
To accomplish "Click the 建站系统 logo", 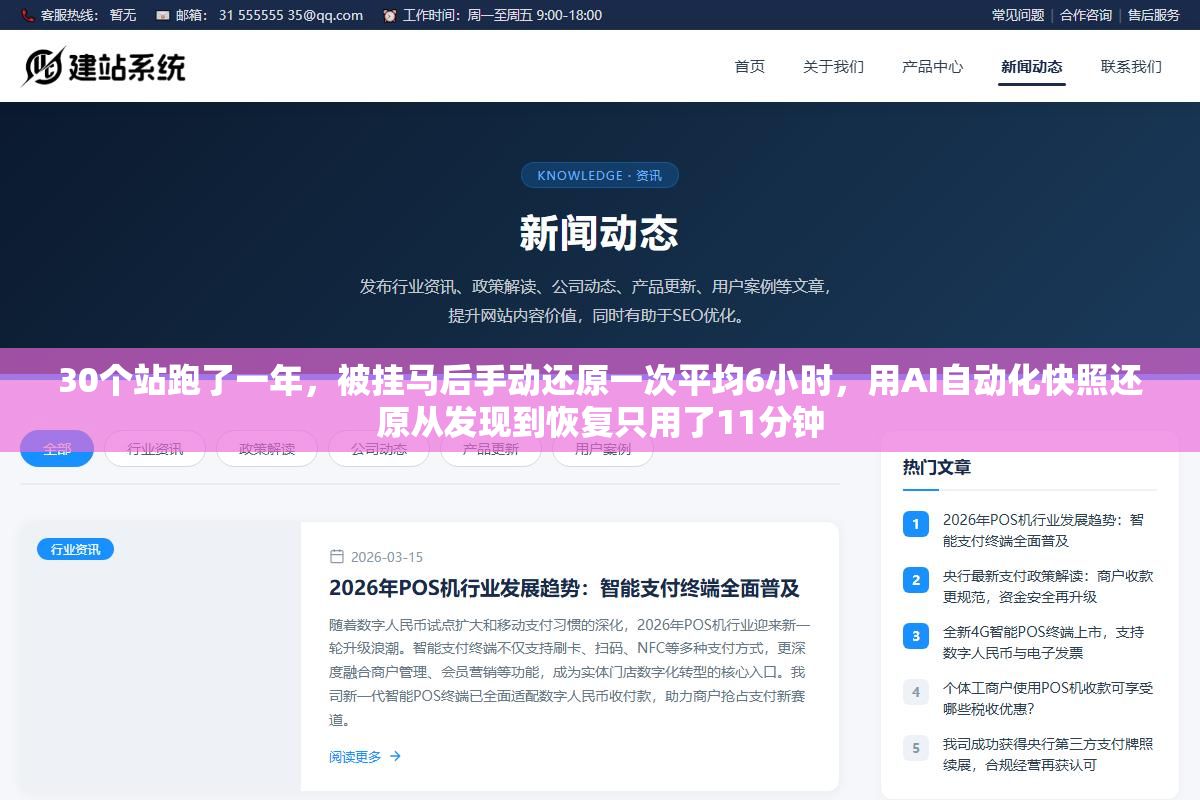I will pyautogui.click(x=104, y=66).
